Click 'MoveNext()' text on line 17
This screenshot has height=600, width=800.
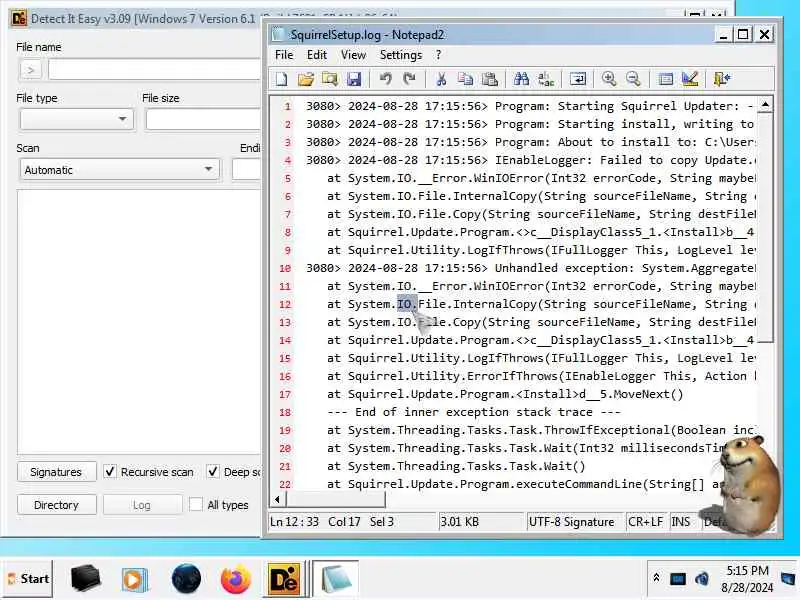(648, 394)
